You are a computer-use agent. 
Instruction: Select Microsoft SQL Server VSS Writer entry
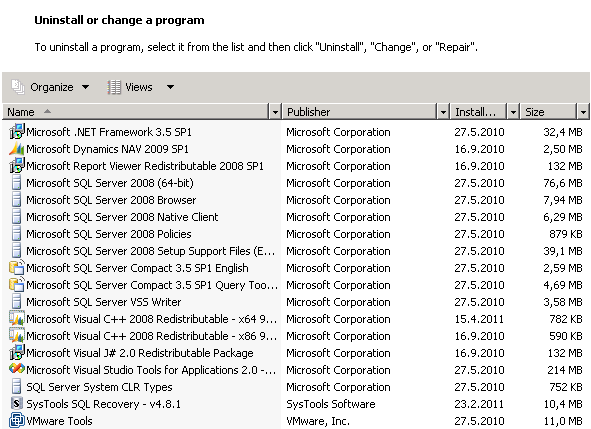tap(104, 302)
